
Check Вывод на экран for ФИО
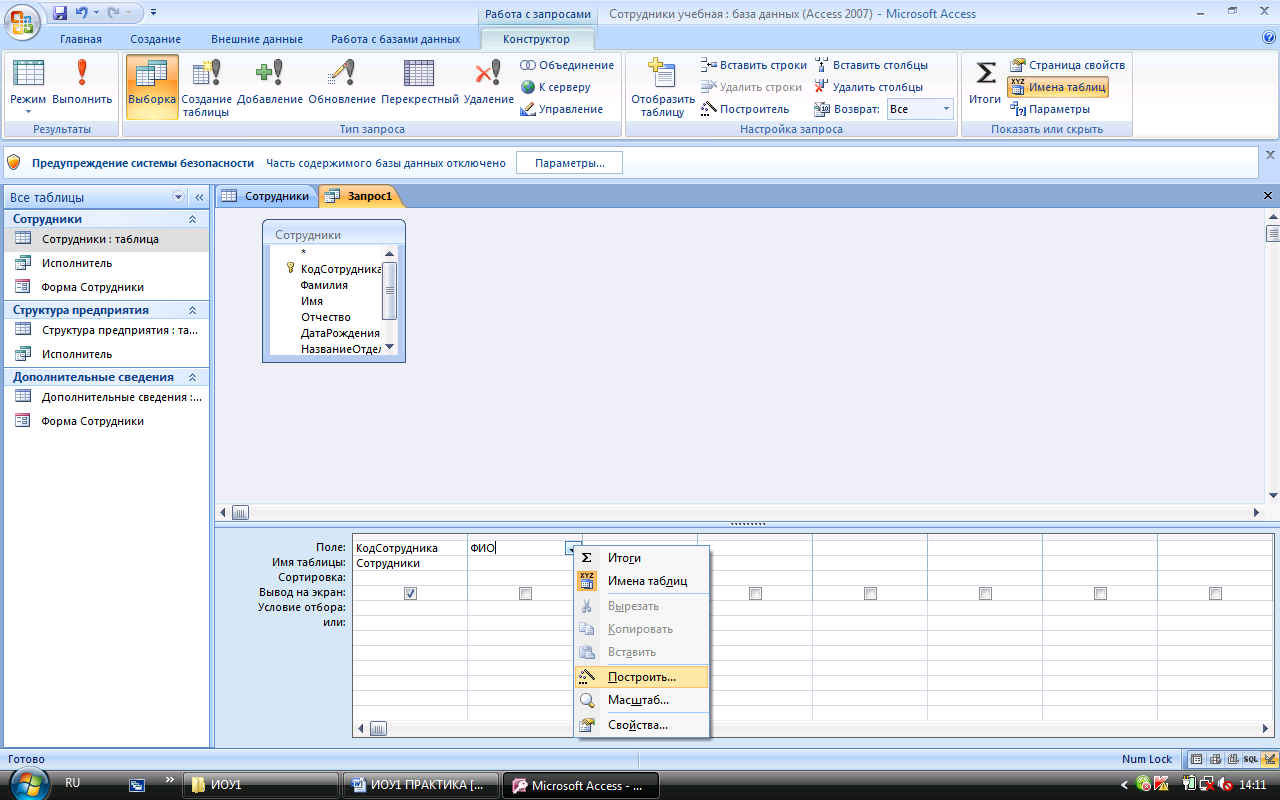tap(525, 593)
